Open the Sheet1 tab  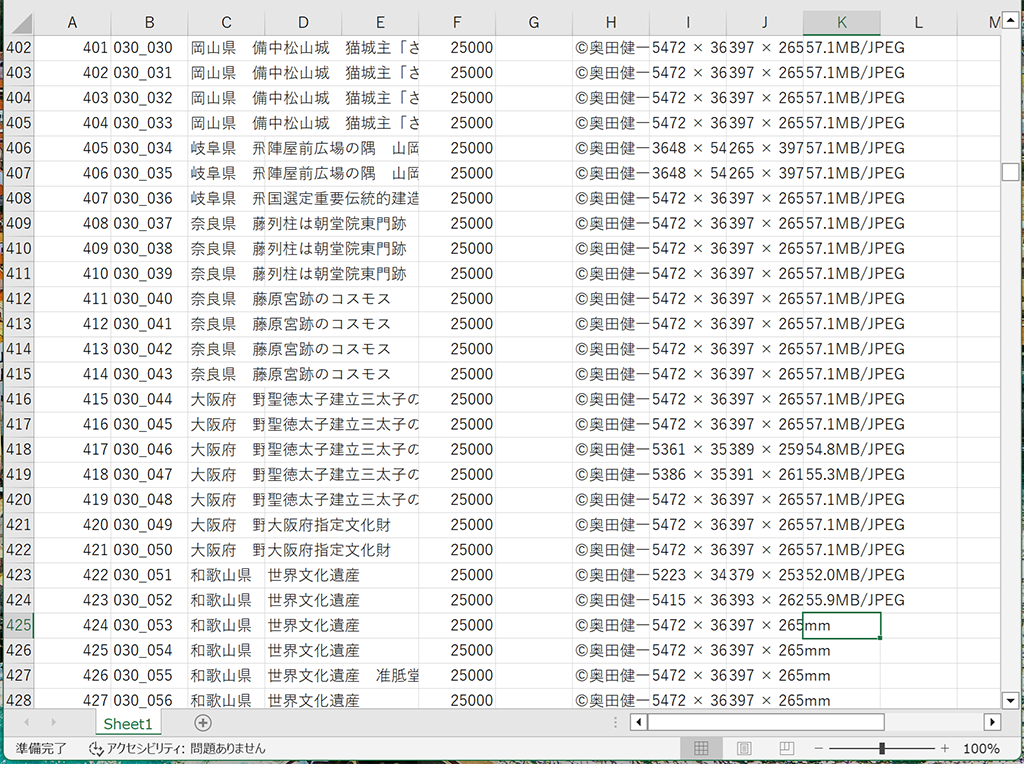tap(128, 723)
